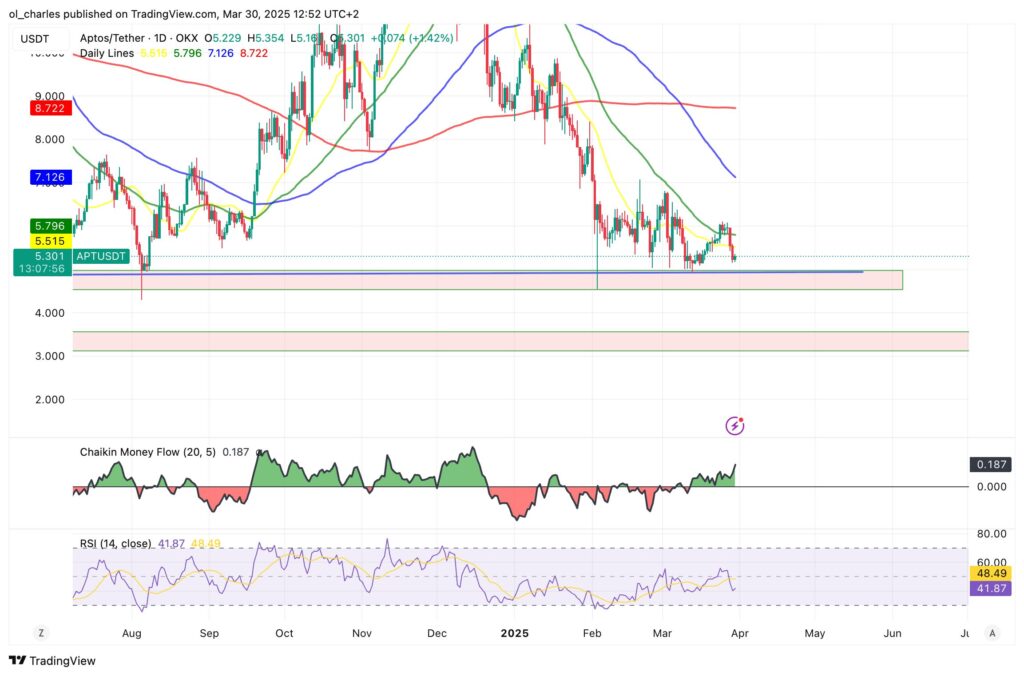Click the yellow 48.49 RSI label
Viewport: 1024px width, 676px height.
[990, 573]
